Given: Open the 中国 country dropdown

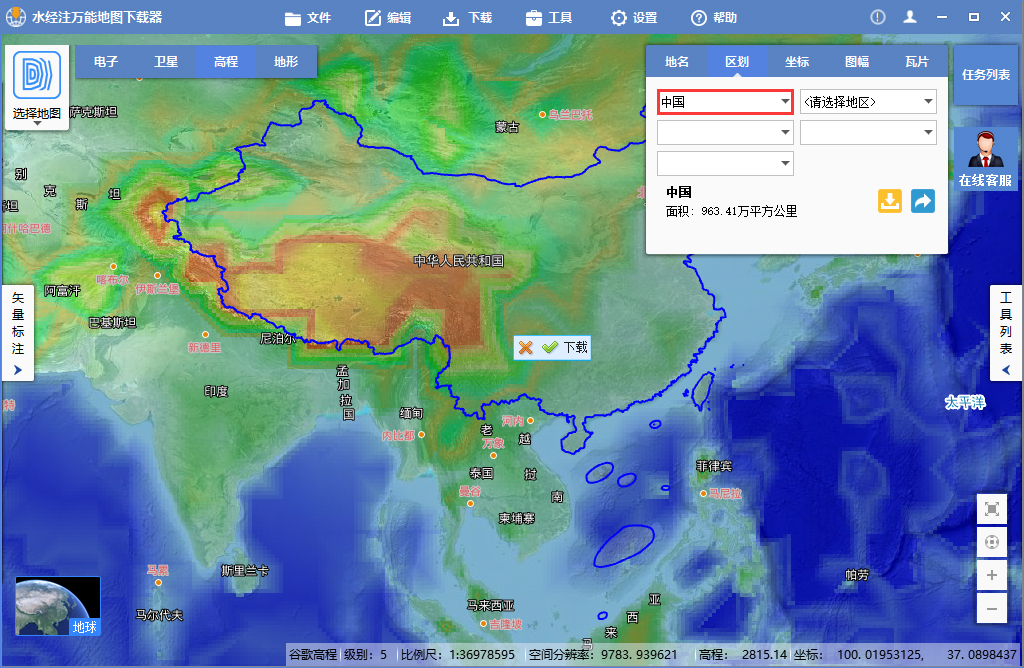Looking at the screenshot, I should click(x=724, y=100).
